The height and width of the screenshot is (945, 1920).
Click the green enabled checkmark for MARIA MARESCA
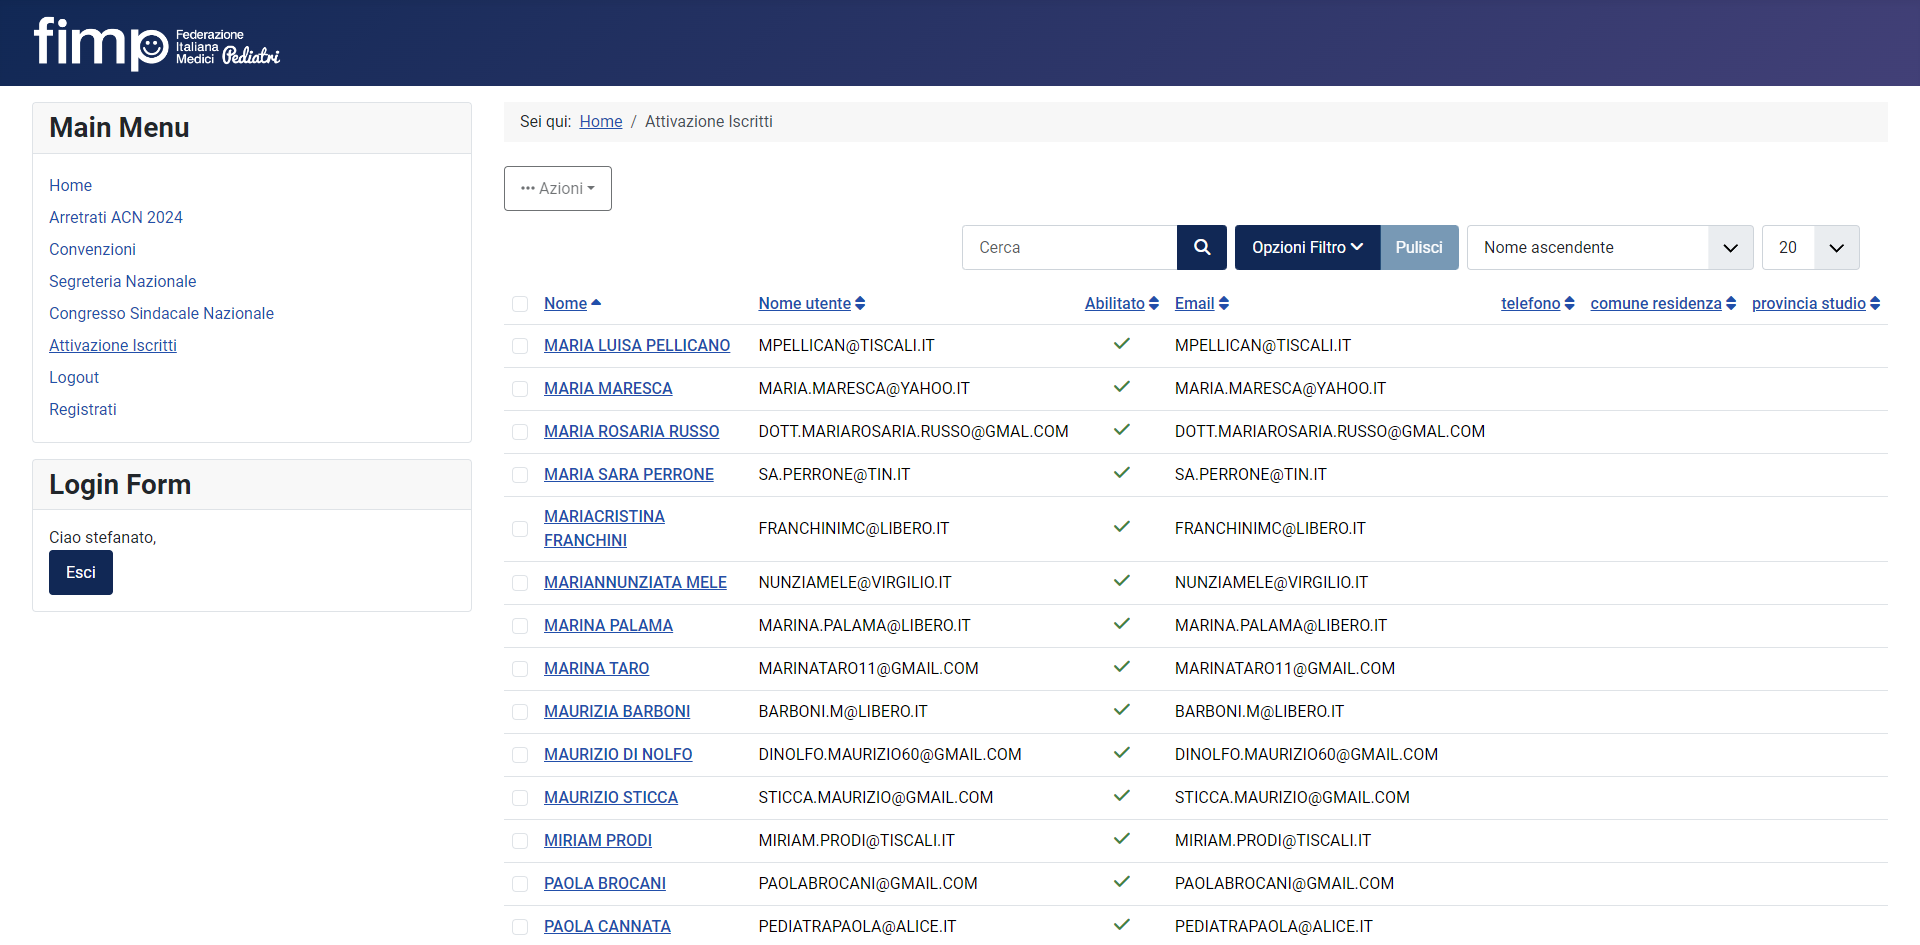[1121, 387]
